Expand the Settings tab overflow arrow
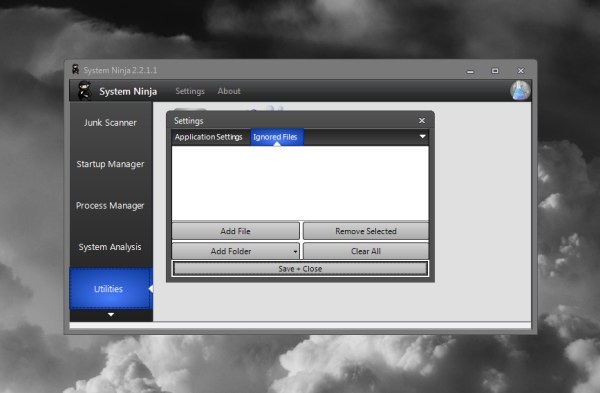Viewport: 600px width, 393px height. [x=422, y=137]
